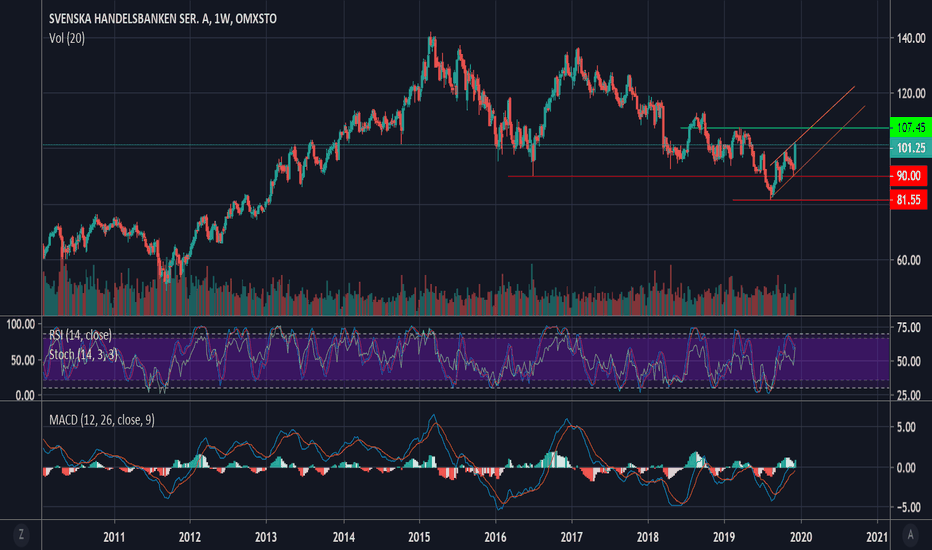
Task: Select the MACD (12, 26, close, 9) label
Action: tap(102, 420)
